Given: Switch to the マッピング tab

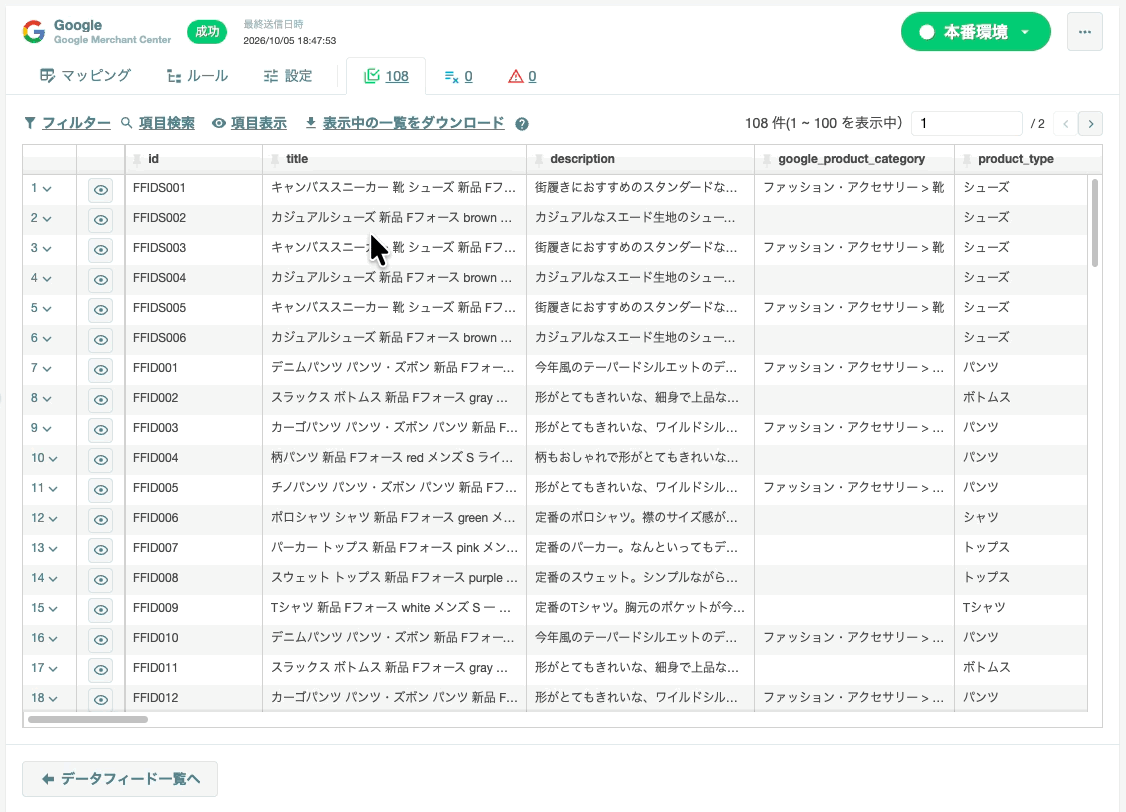Looking at the screenshot, I should pyautogui.click(x=85, y=76).
